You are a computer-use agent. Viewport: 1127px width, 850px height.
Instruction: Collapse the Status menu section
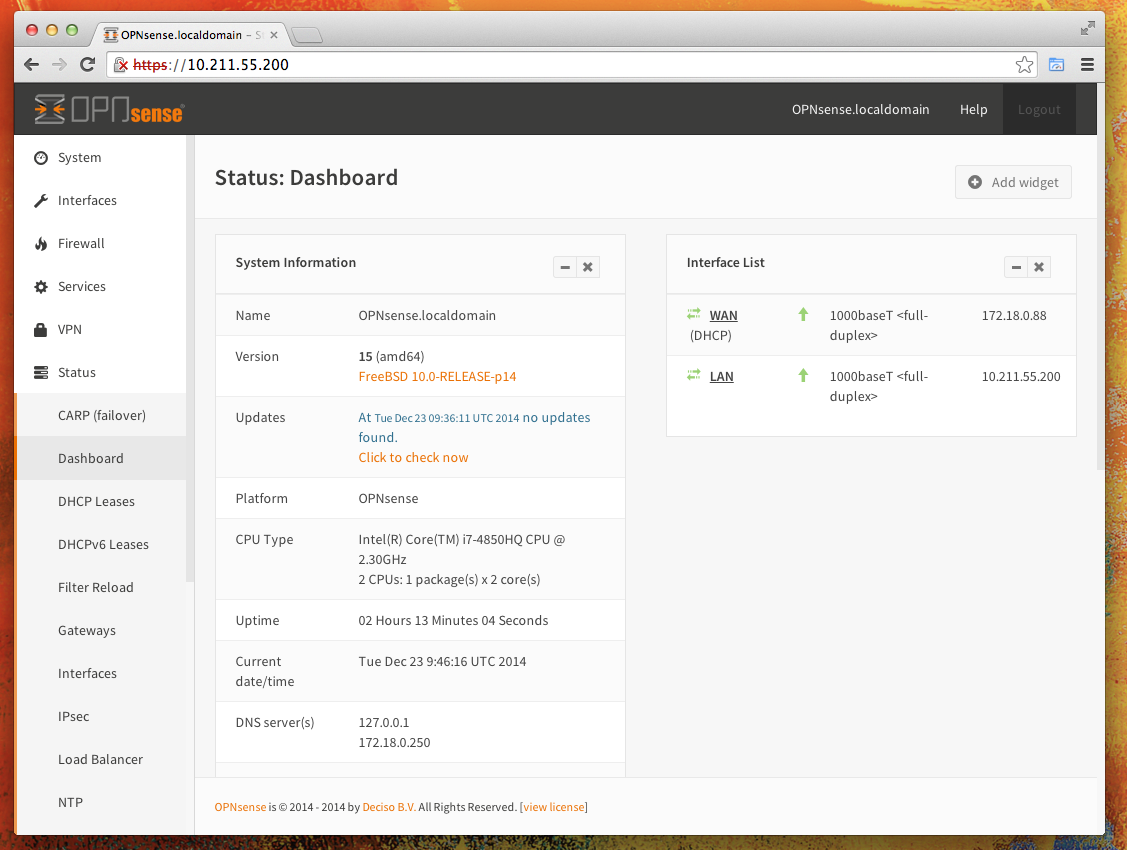coord(76,373)
